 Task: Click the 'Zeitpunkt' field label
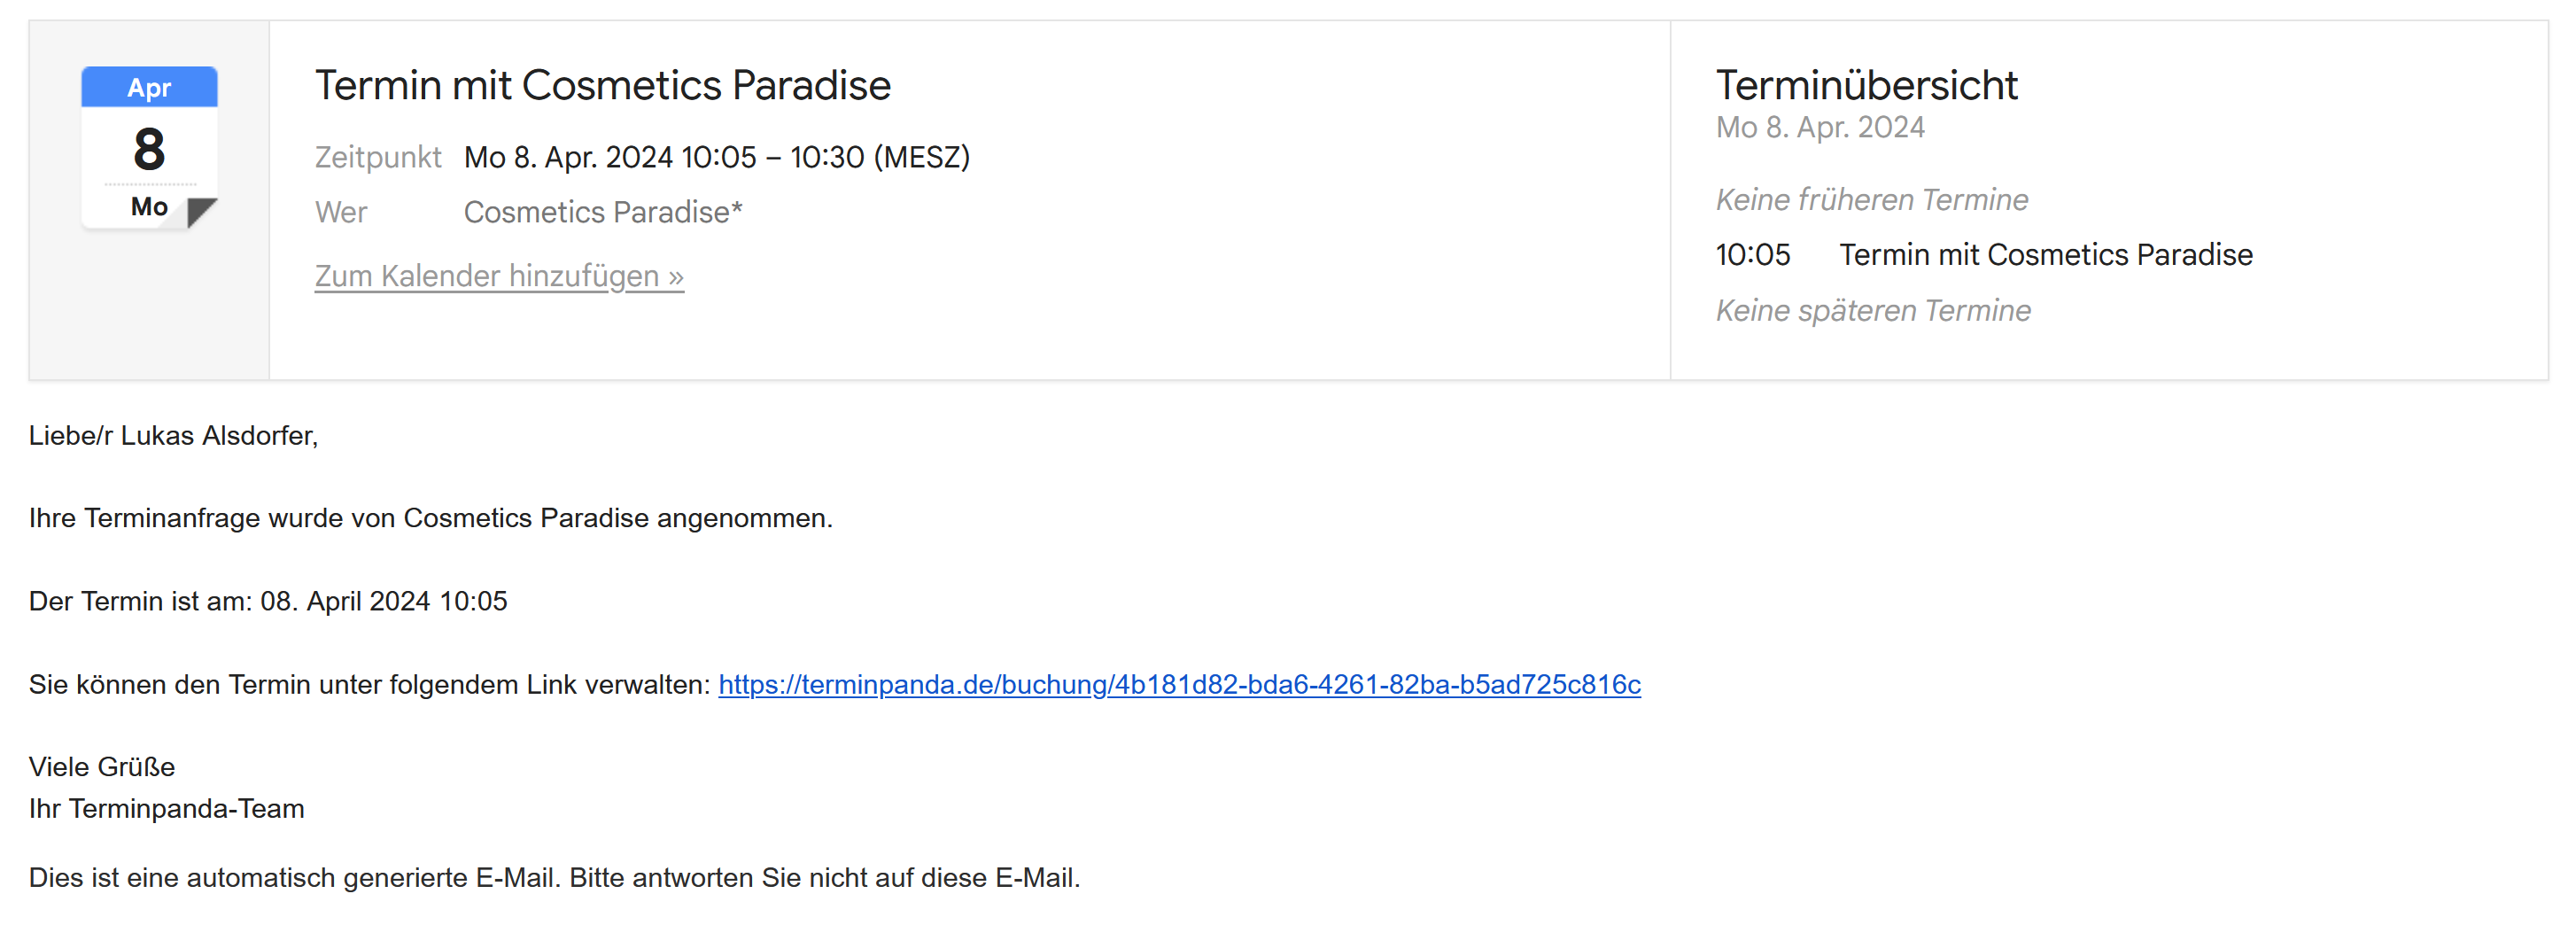[x=377, y=157]
